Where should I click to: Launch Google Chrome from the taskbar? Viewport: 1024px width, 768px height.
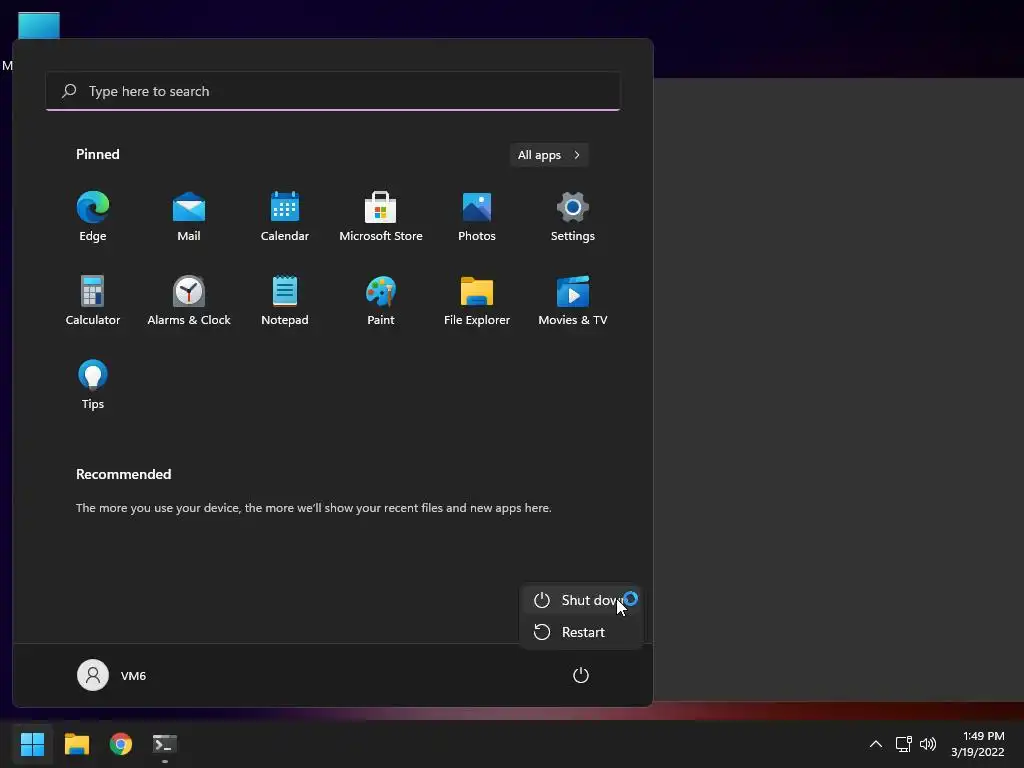(121, 744)
